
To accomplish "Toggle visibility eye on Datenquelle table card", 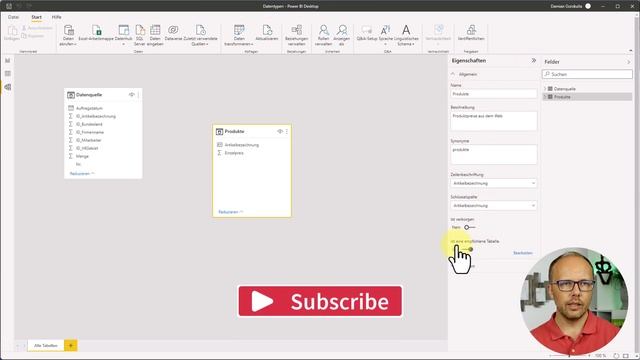I will pos(131,95).
